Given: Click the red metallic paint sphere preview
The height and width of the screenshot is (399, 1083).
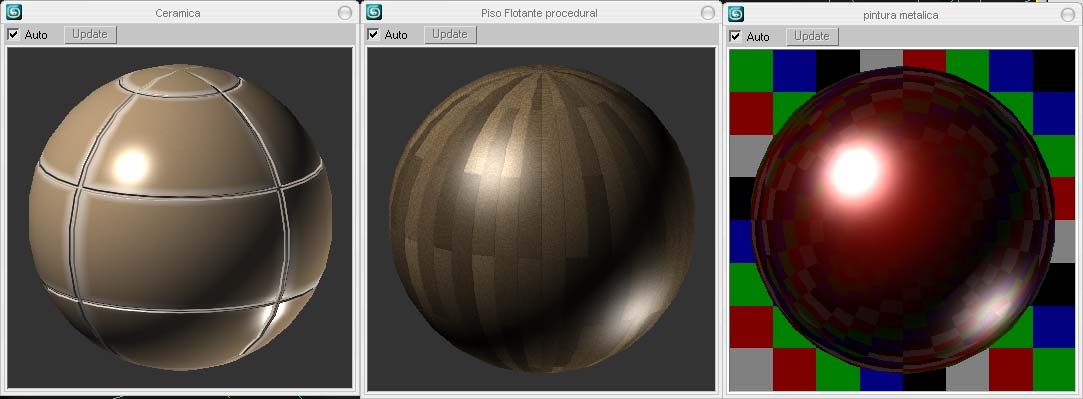Looking at the screenshot, I should (x=903, y=219).
